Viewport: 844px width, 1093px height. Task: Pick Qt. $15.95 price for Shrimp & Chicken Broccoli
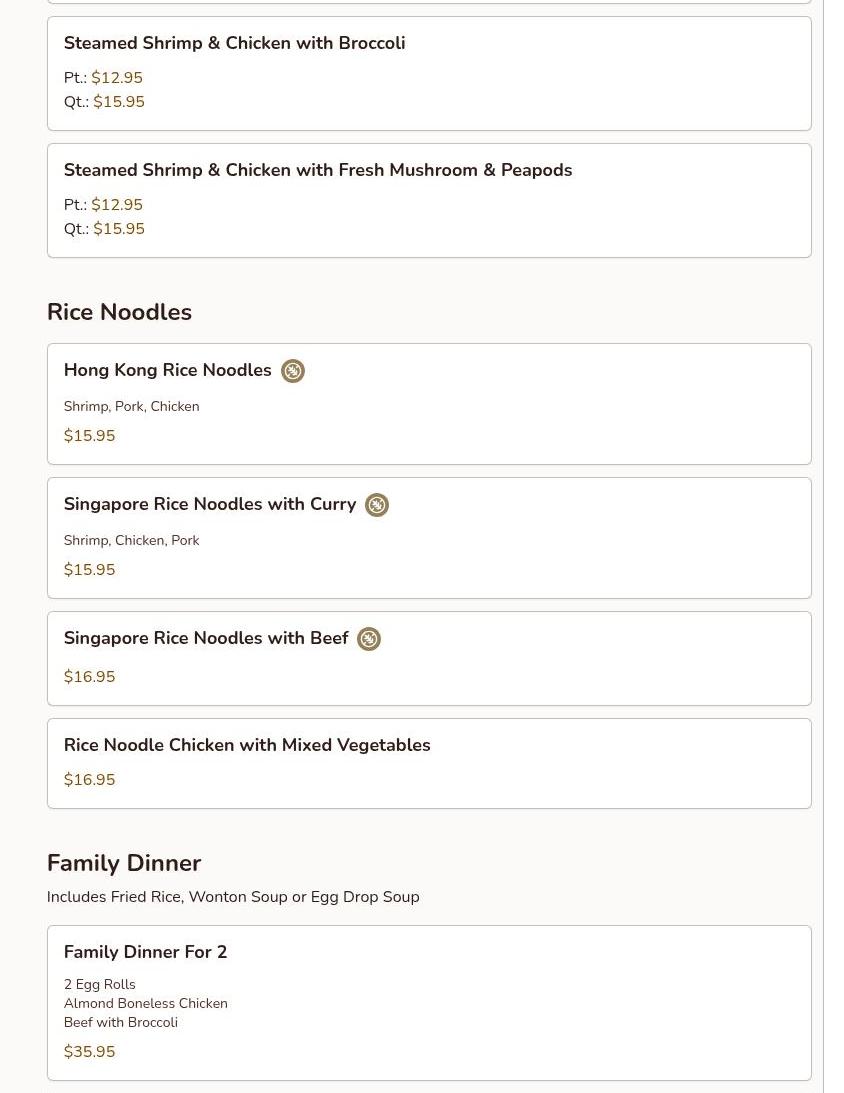click(118, 102)
